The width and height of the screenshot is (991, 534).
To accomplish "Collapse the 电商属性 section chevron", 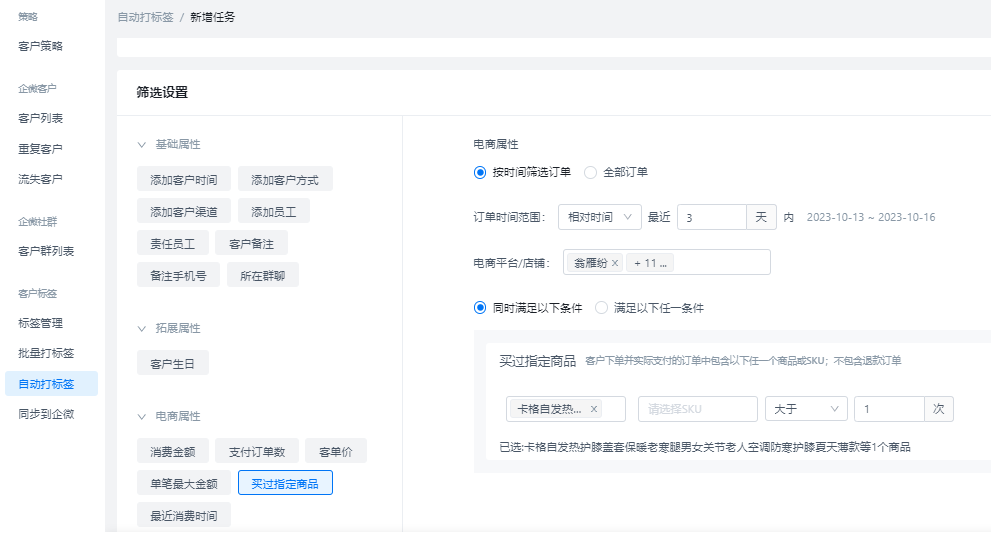I will tap(142, 416).
